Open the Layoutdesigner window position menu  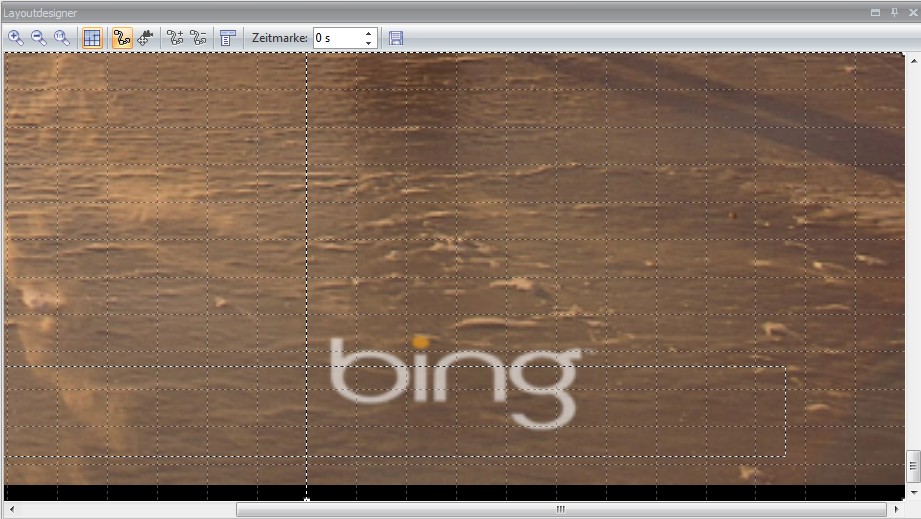(x=876, y=12)
